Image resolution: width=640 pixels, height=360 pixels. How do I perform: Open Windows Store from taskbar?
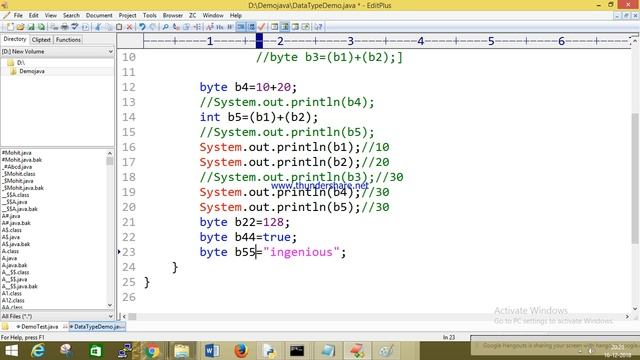pyautogui.click(x=96, y=351)
